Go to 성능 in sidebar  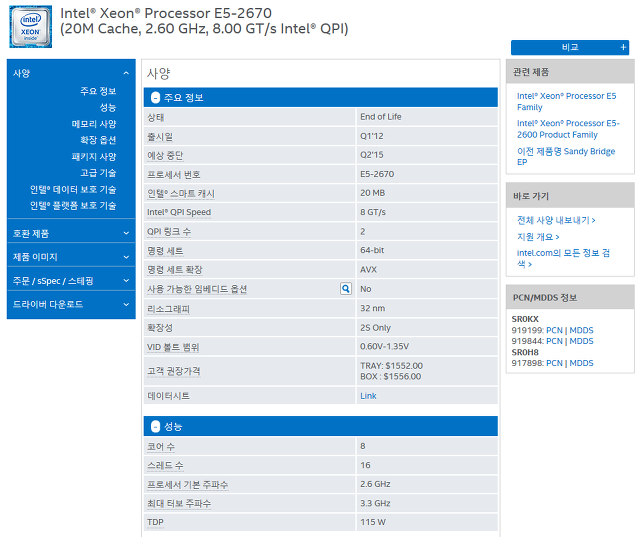pyautogui.click(x=108, y=107)
